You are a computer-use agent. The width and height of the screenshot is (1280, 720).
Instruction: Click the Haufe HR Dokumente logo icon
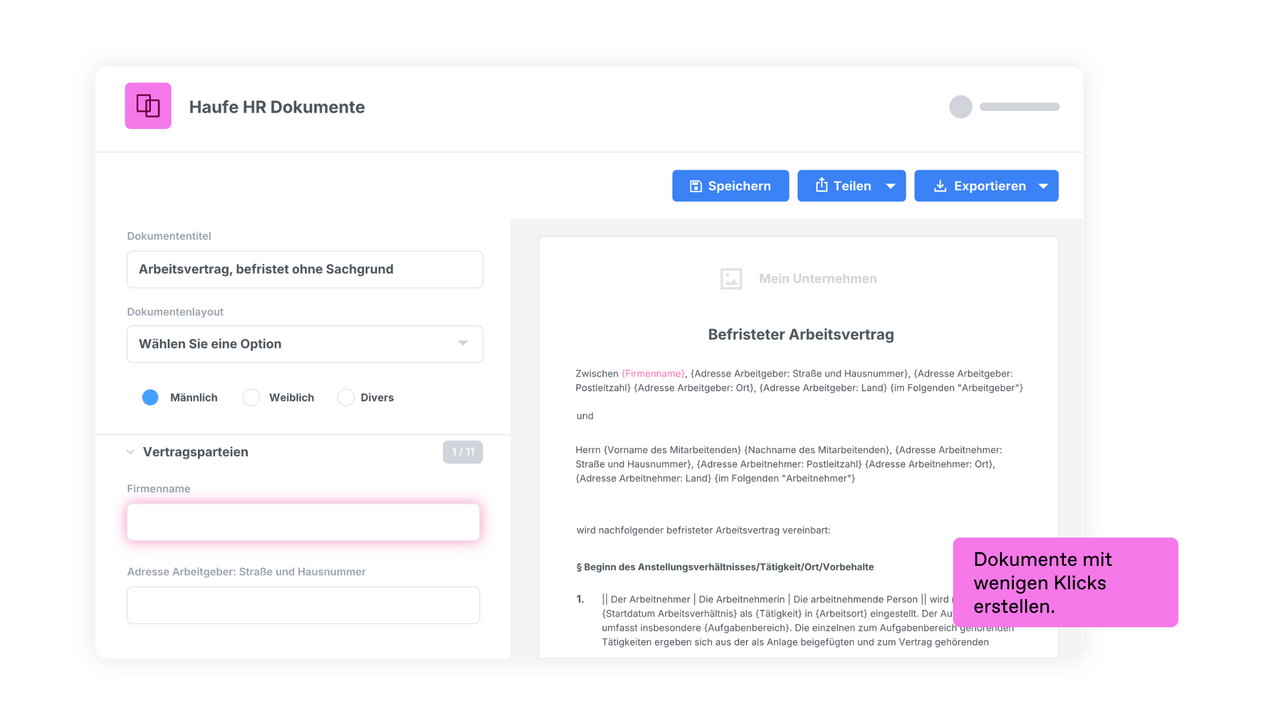(x=148, y=106)
